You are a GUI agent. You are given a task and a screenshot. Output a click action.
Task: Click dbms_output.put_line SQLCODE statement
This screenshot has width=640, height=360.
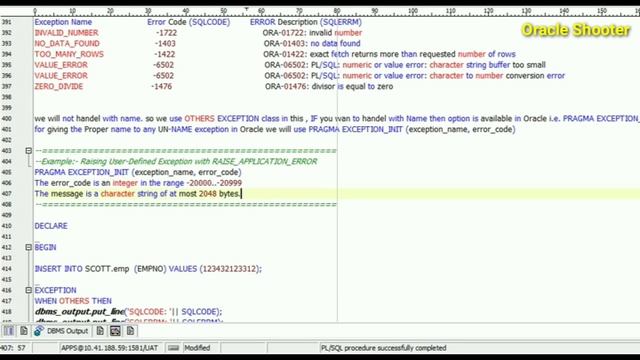tap(129, 311)
